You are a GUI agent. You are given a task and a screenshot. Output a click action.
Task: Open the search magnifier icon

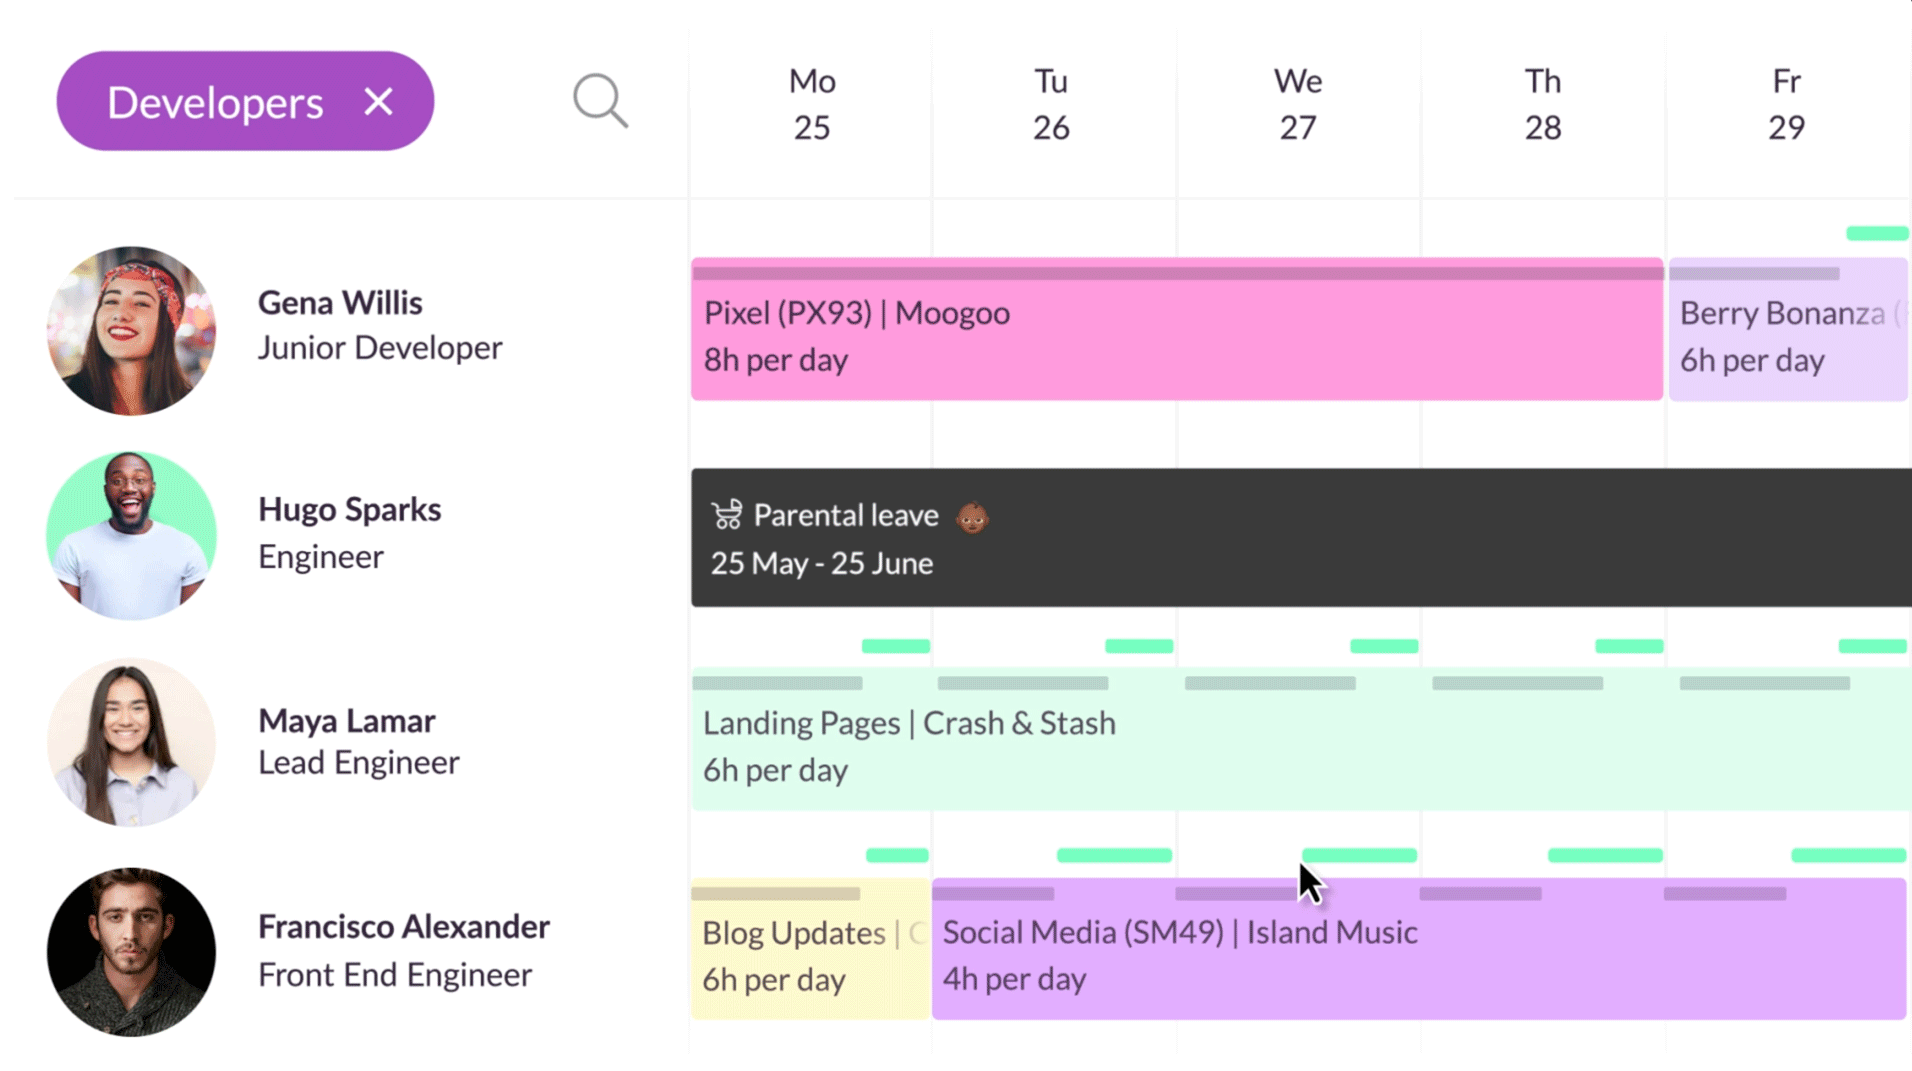click(x=600, y=101)
